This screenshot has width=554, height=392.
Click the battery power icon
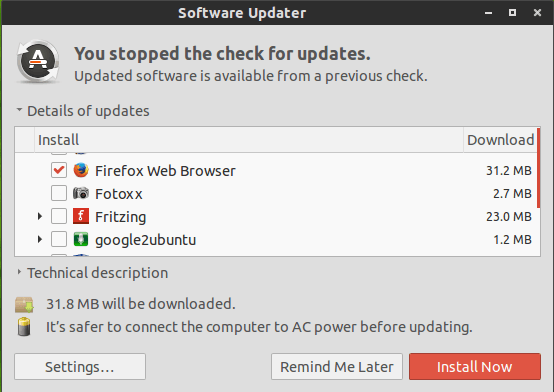pos(24,327)
